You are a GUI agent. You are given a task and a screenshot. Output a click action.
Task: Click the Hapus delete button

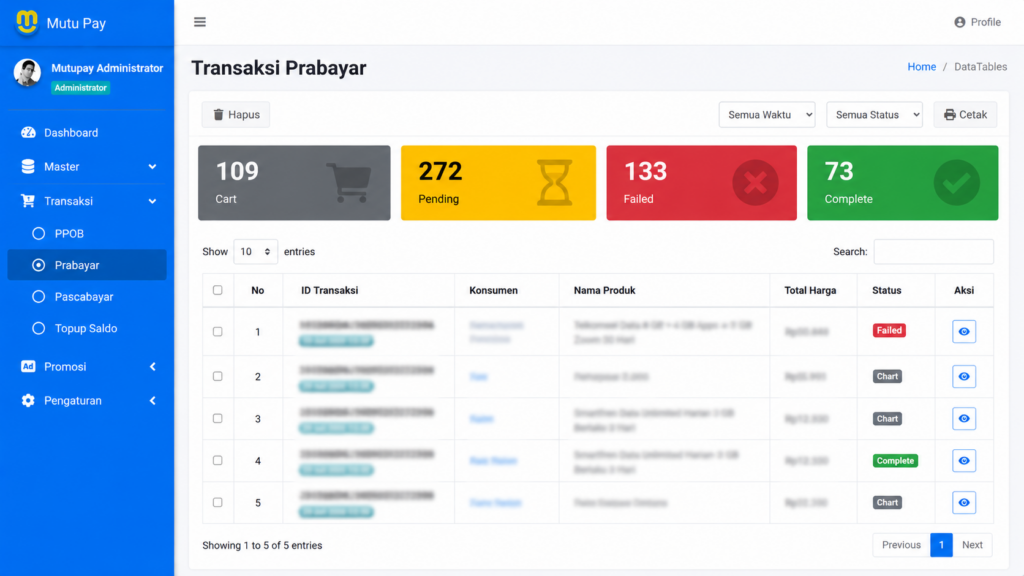tap(236, 115)
